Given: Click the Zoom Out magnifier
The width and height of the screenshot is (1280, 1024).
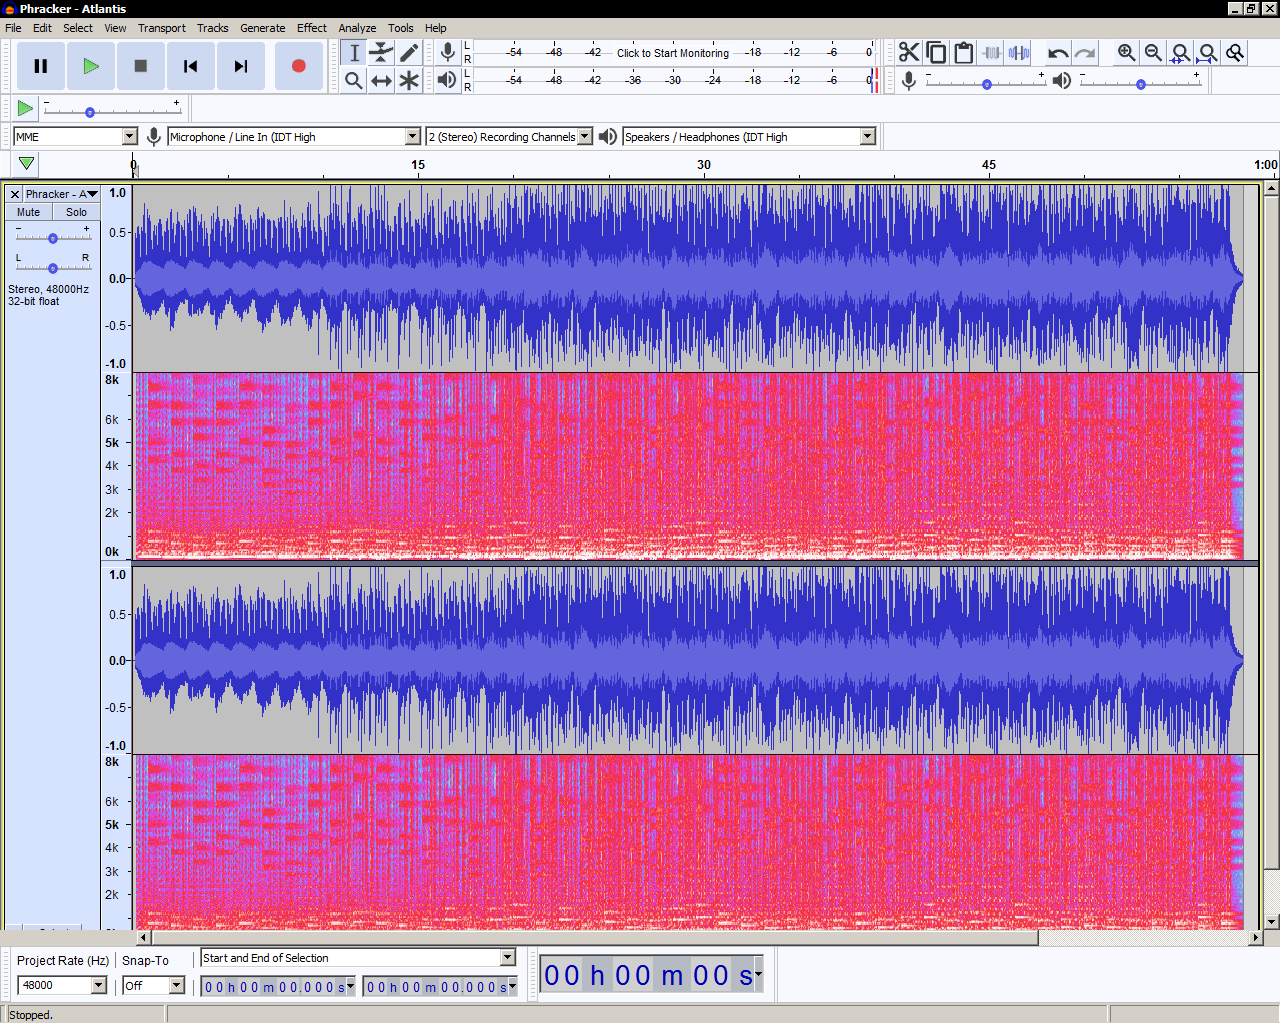Looking at the screenshot, I should [1154, 53].
